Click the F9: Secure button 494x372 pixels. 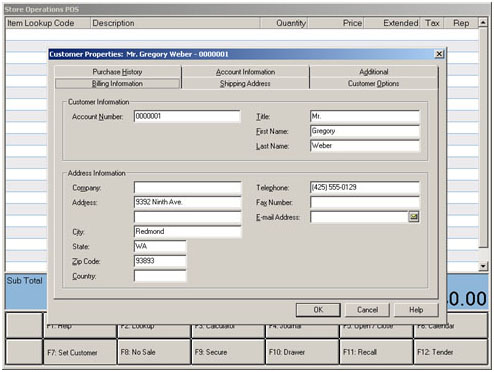click(228, 352)
